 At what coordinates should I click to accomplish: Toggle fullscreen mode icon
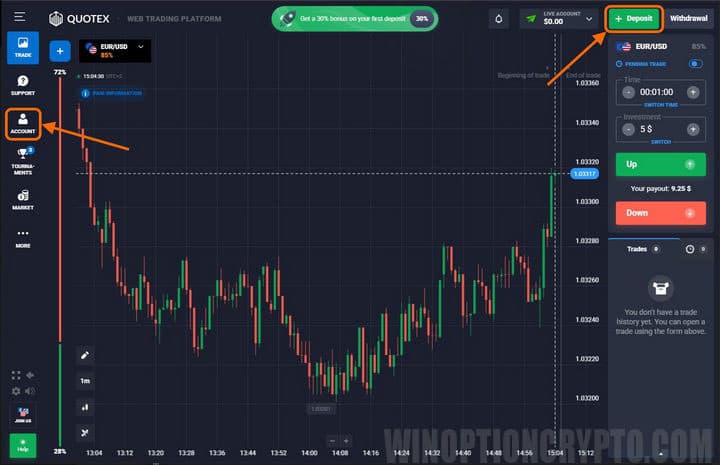point(16,375)
